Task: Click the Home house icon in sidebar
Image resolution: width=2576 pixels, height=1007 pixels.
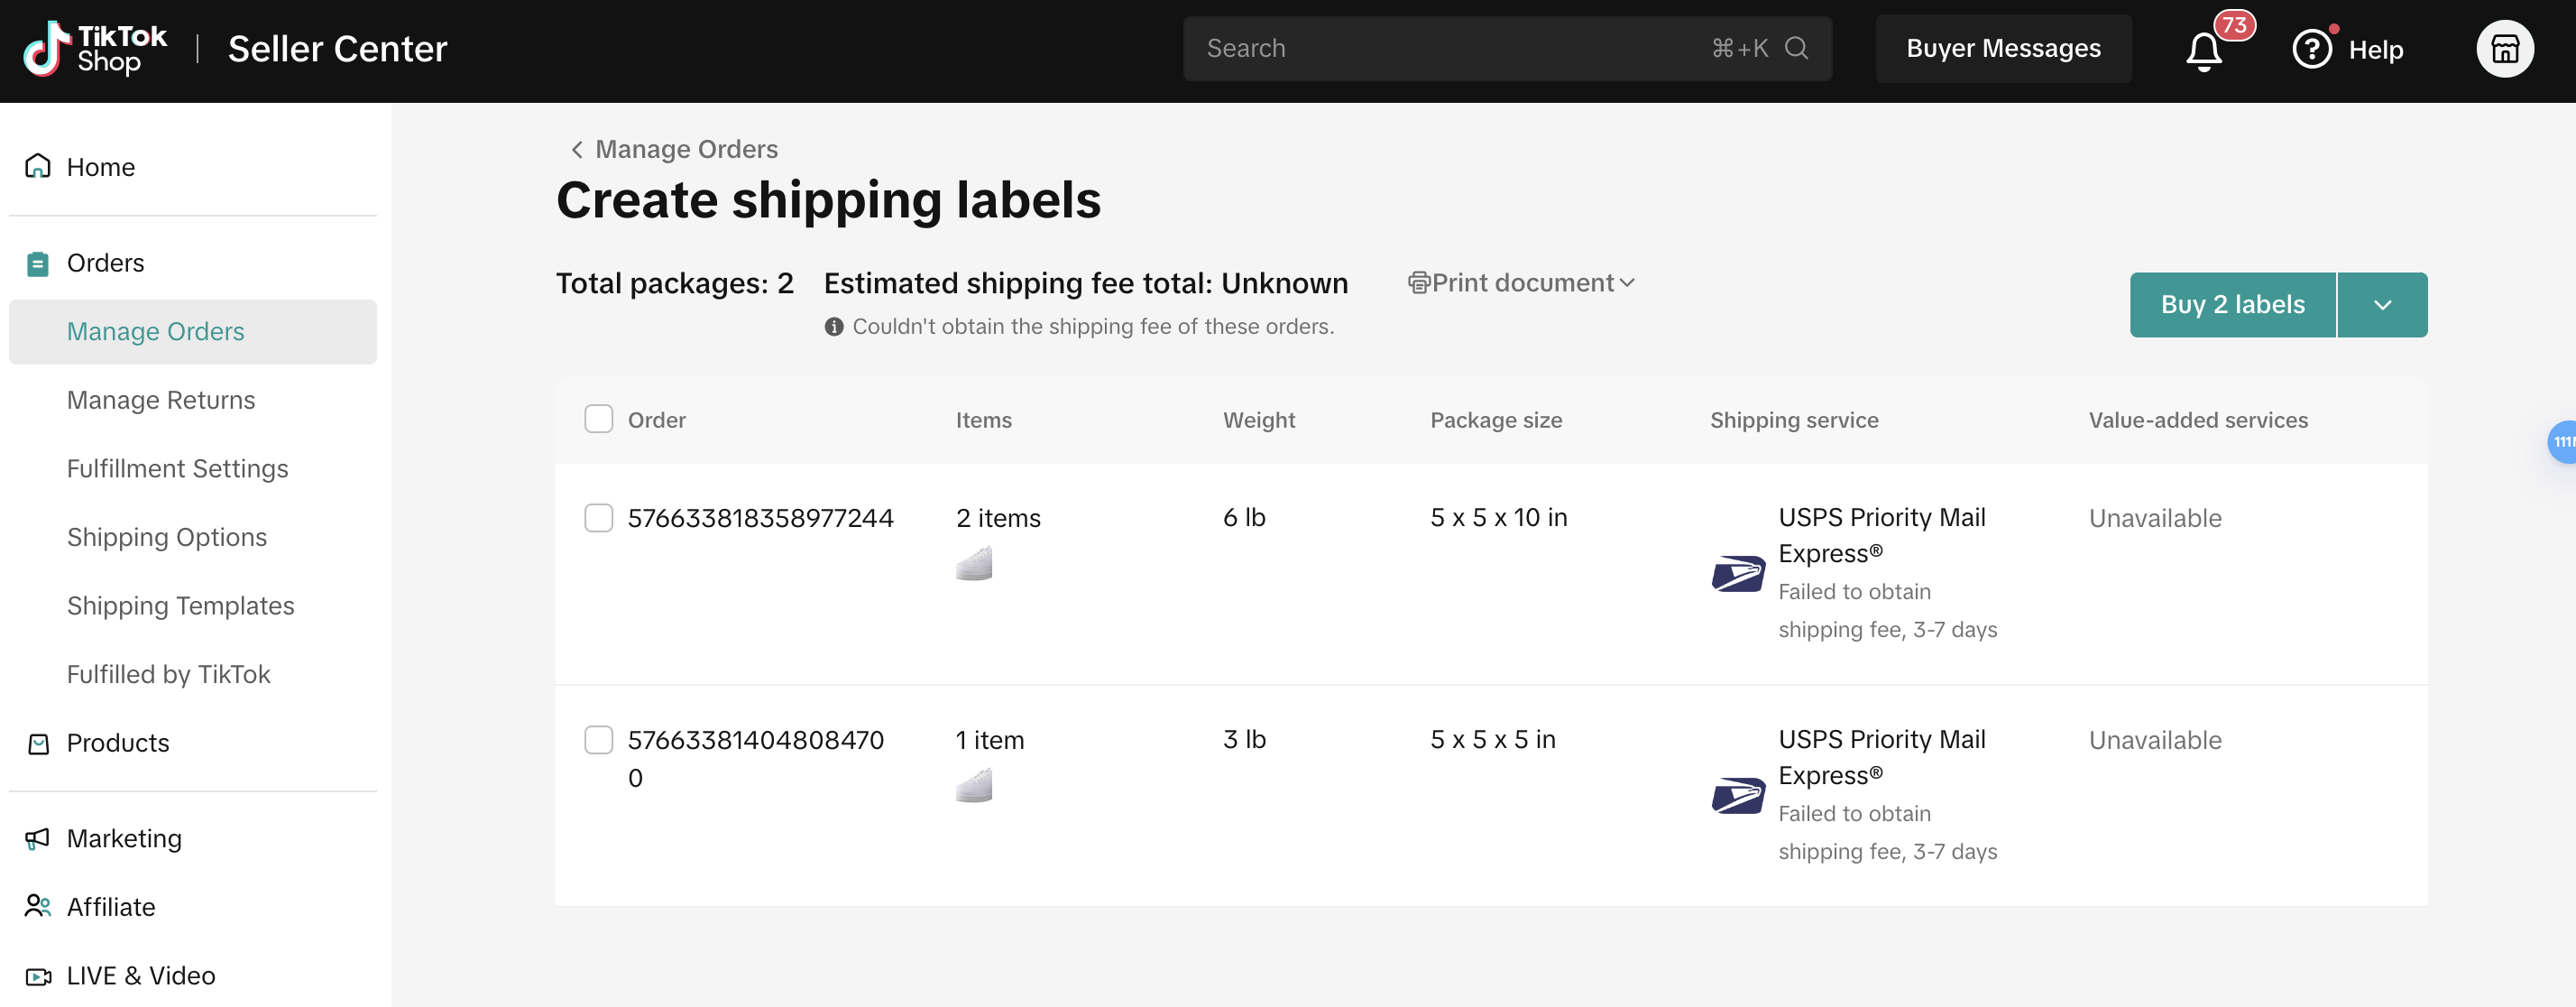Action: [38, 167]
